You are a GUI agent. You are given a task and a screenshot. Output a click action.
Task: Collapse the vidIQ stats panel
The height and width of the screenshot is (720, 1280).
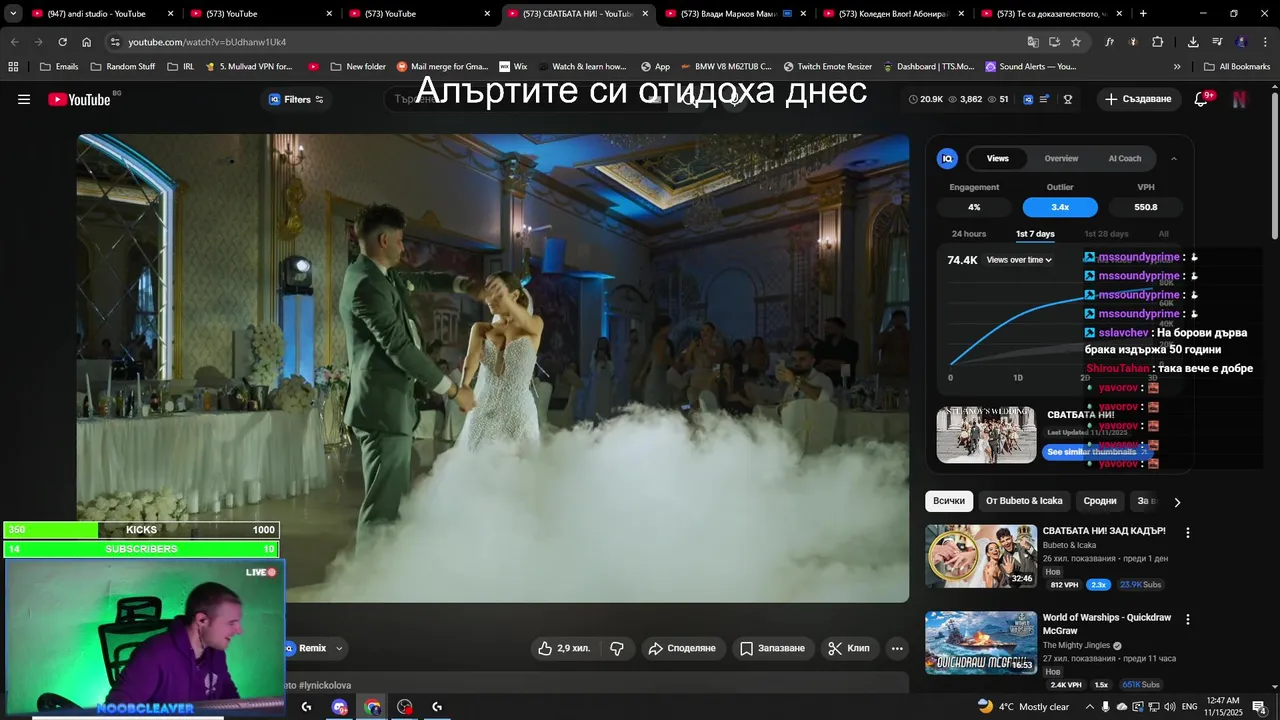[1174, 158]
